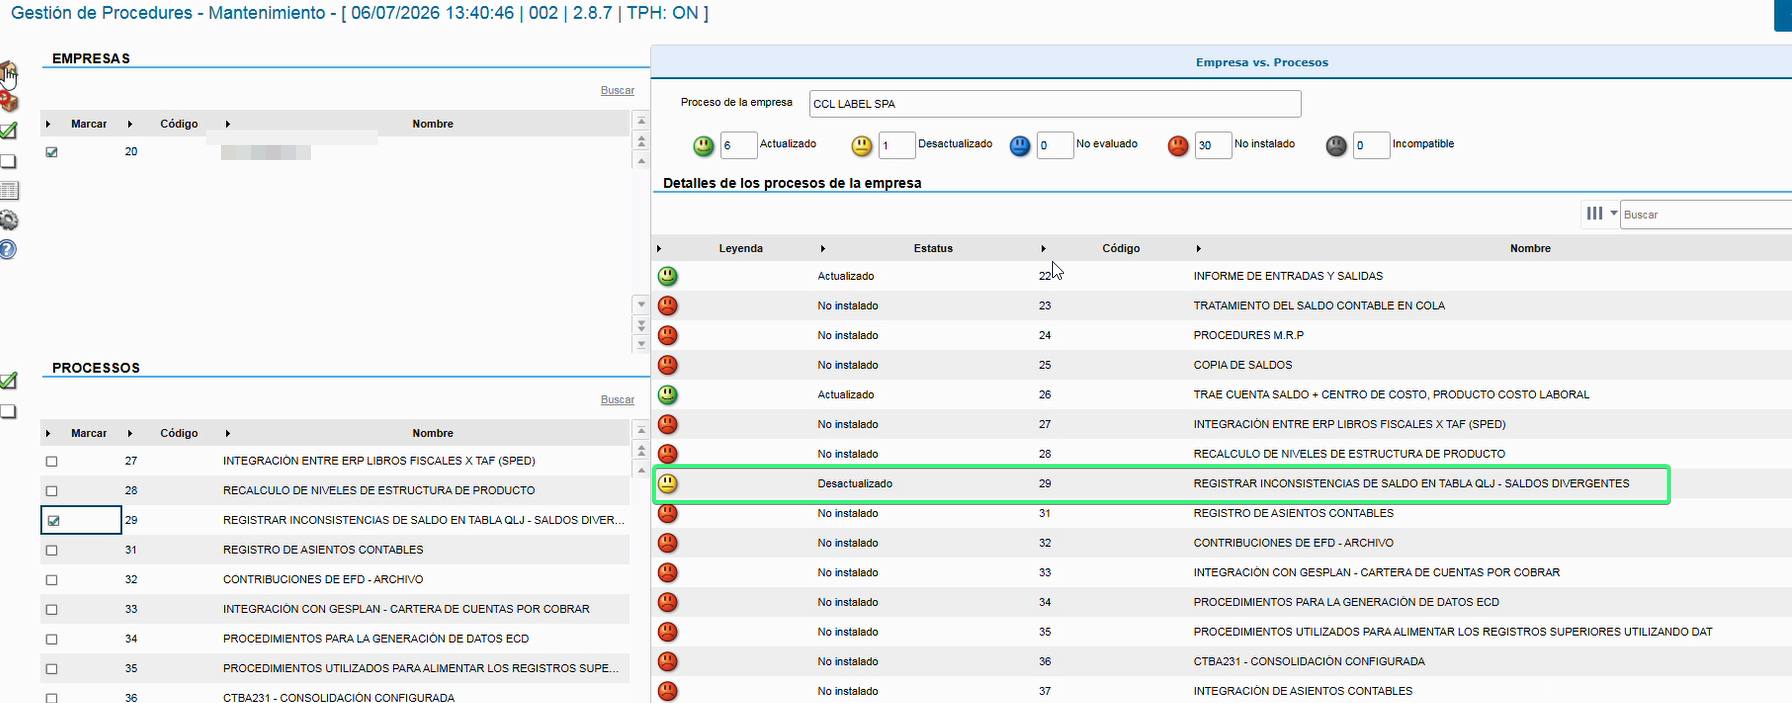Click the Actualizado count field showing 6

[x=738, y=145]
